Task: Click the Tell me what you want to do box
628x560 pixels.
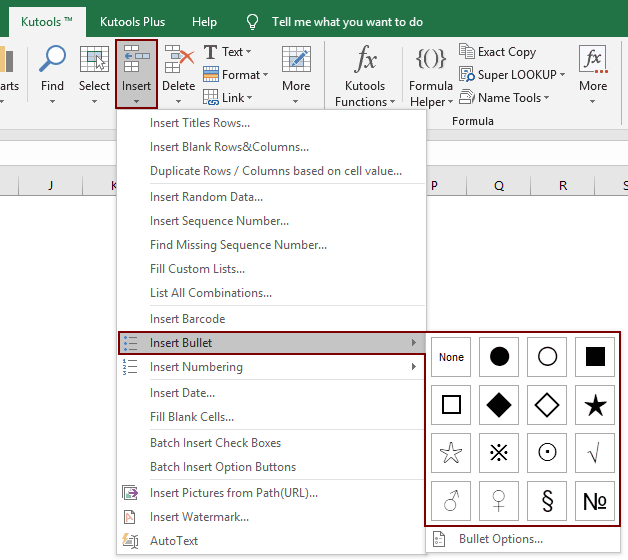Action: [347, 21]
